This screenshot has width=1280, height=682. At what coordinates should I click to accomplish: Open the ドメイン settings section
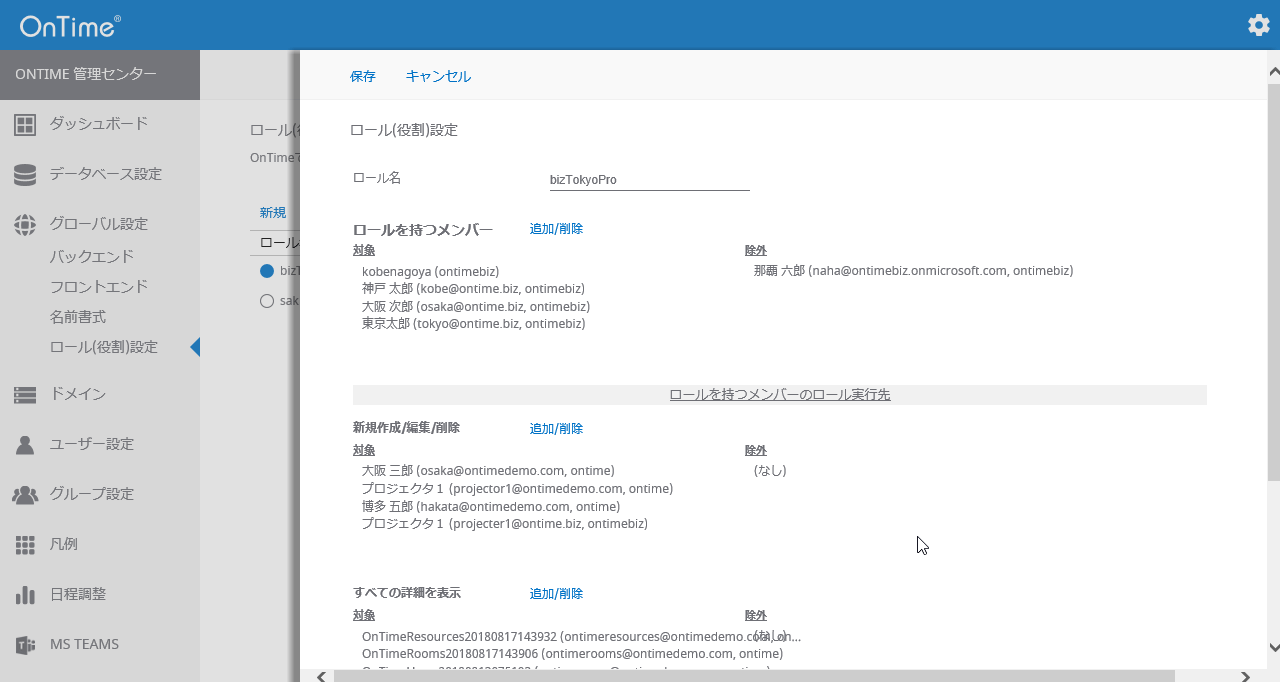tap(75, 394)
